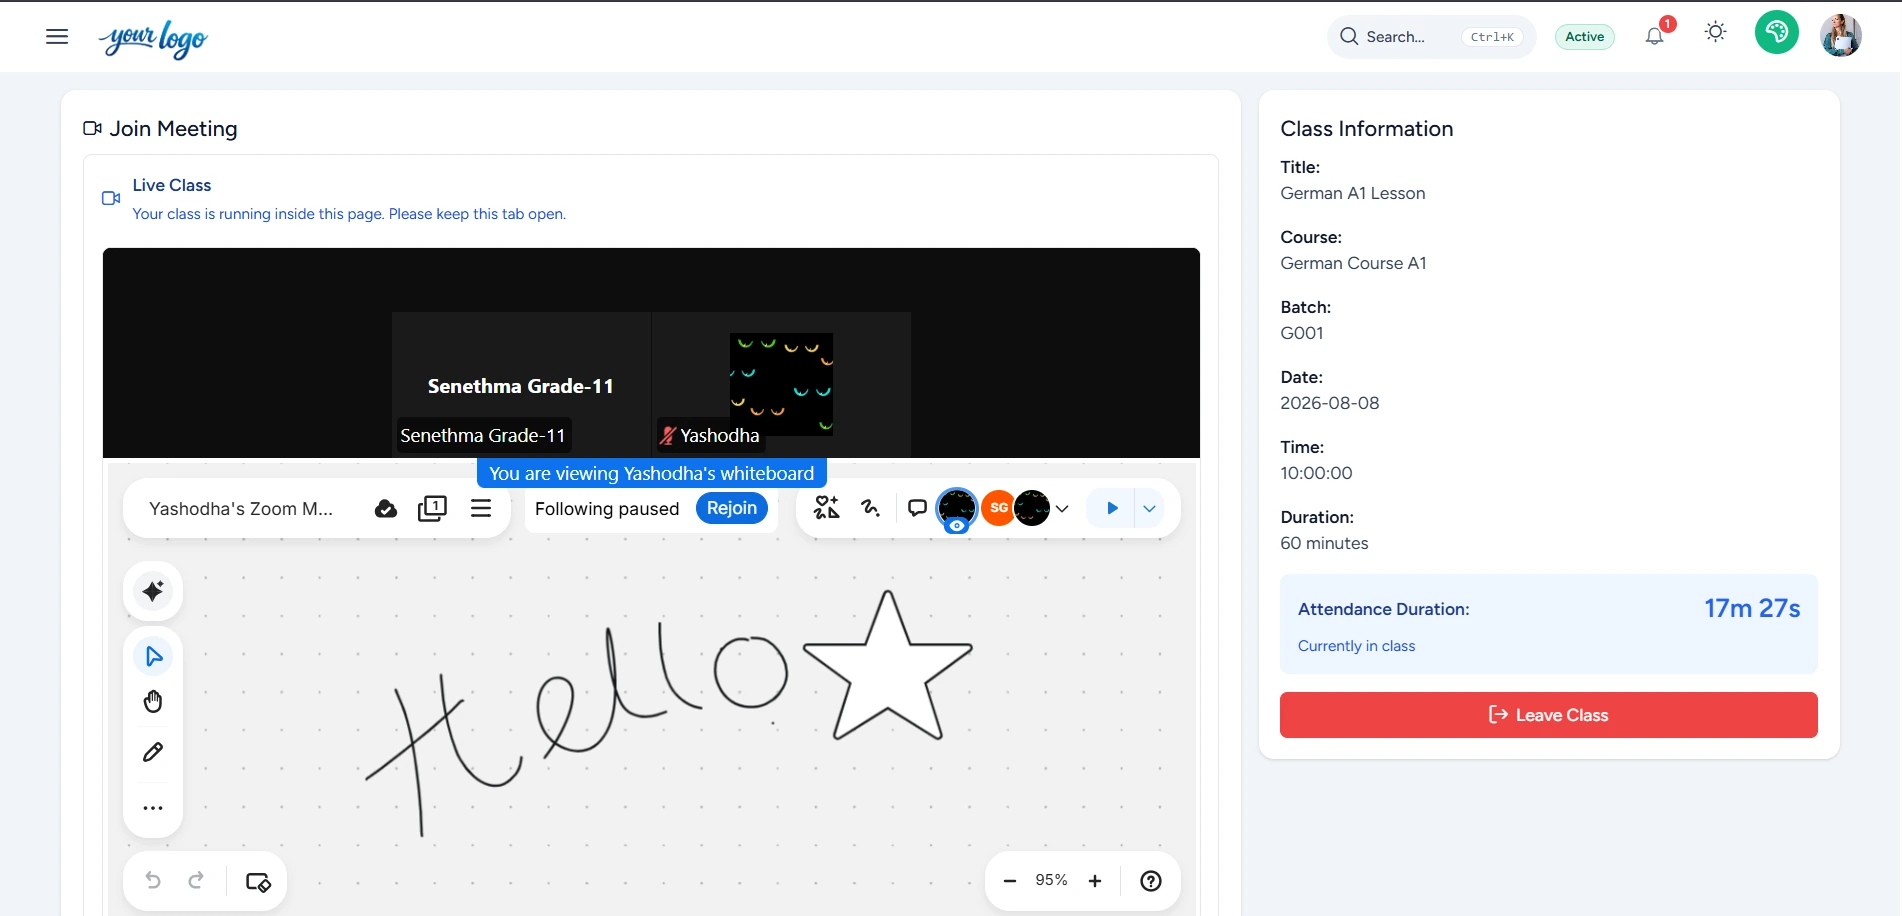Click Yashodha's muted microphone icon

coord(668,436)
